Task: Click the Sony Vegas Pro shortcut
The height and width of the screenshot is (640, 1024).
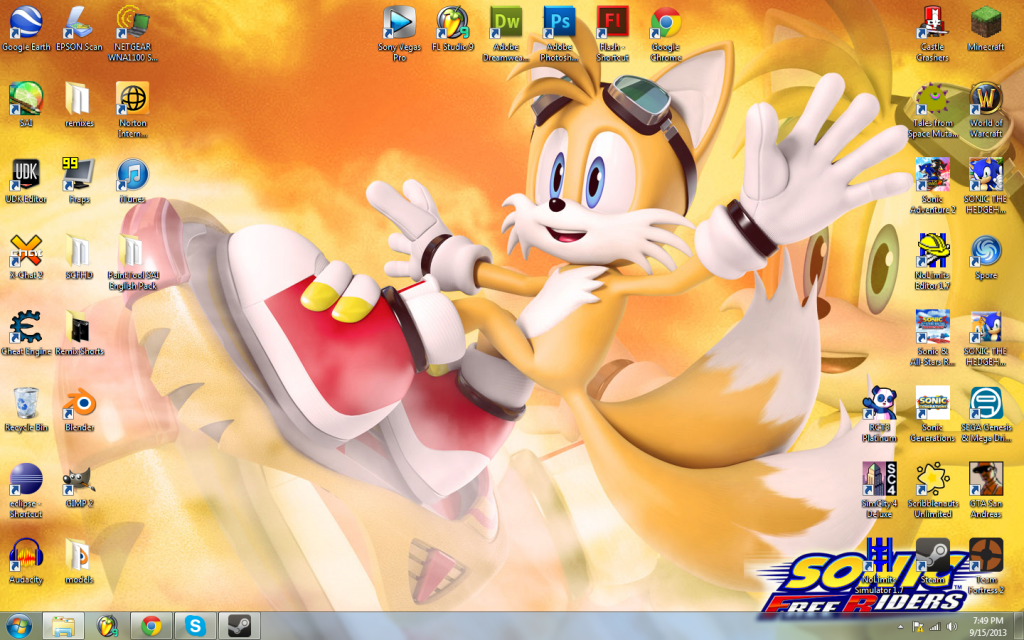Action: [399, 34]
